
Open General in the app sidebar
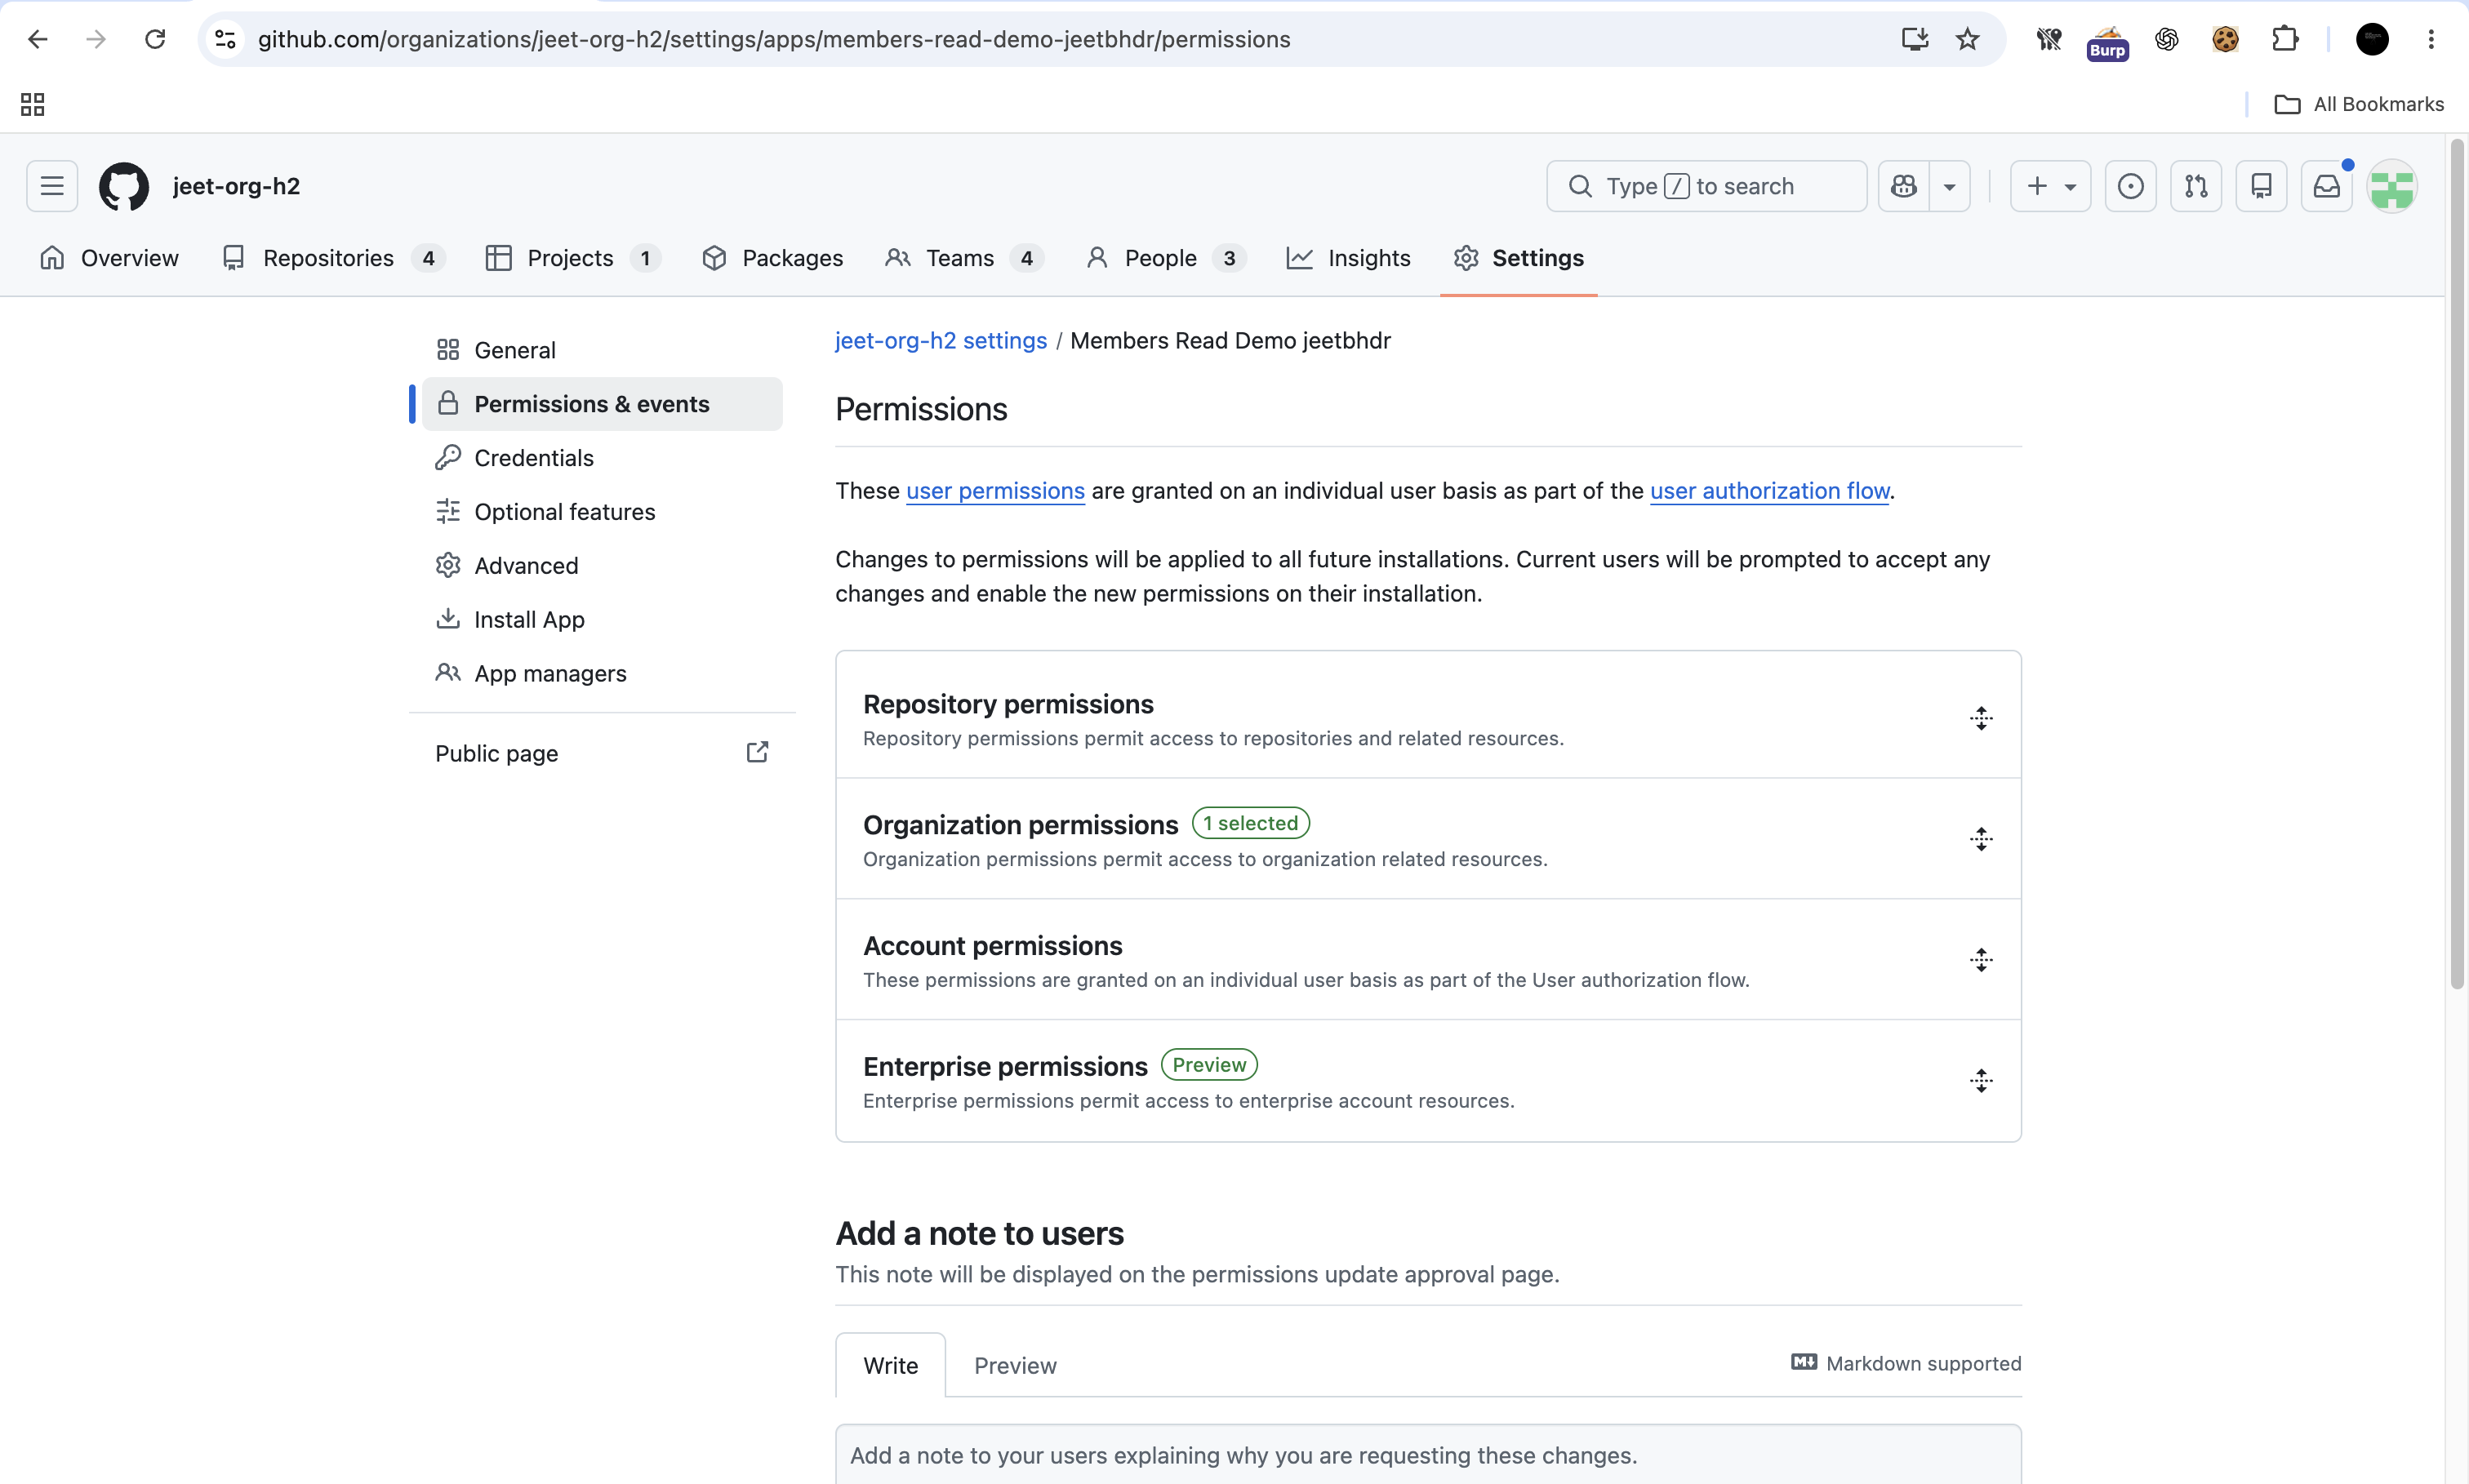click(x=602, y=350)
